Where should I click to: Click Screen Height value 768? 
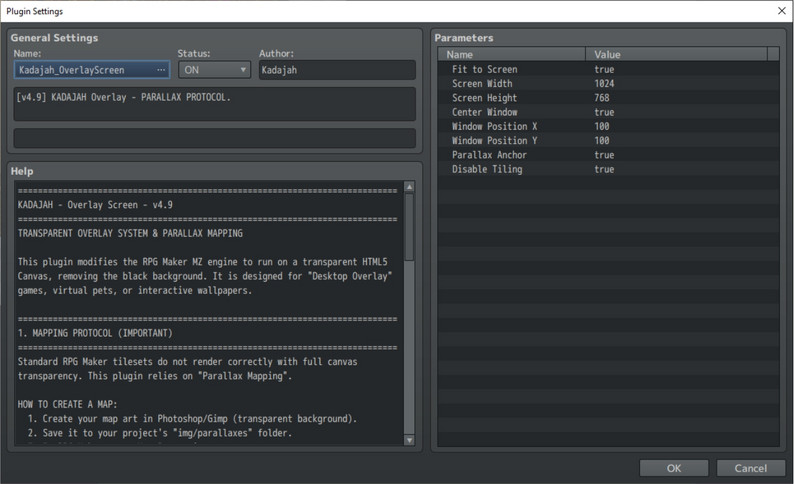[x=602, y=98]
